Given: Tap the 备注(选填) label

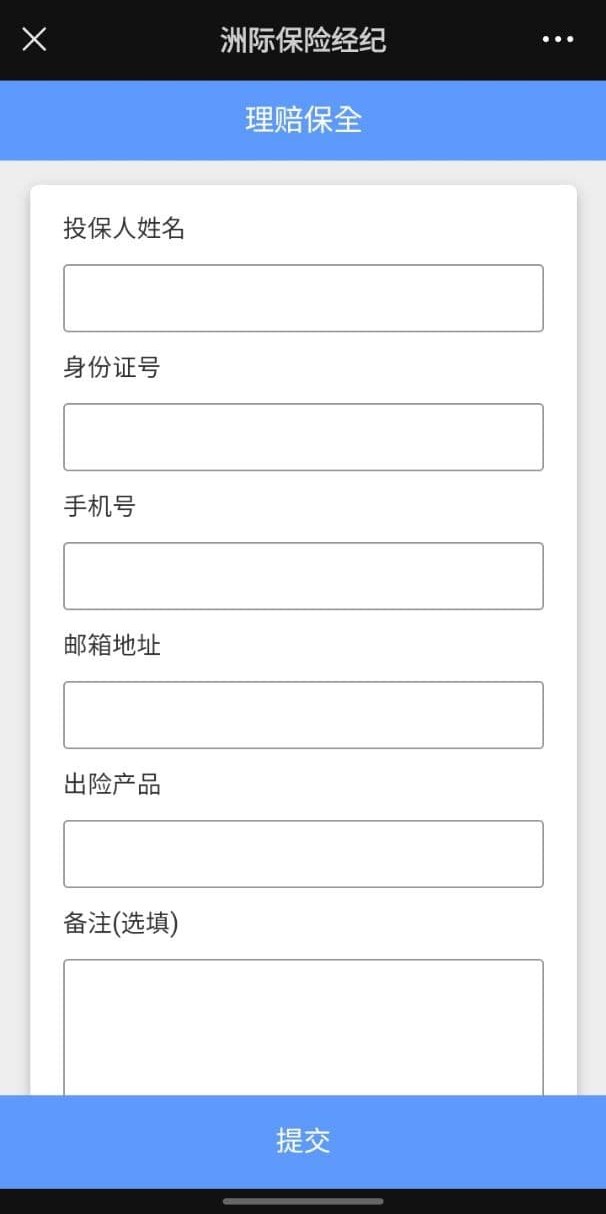Looking at the screenshot, I should tap(121, 923).
